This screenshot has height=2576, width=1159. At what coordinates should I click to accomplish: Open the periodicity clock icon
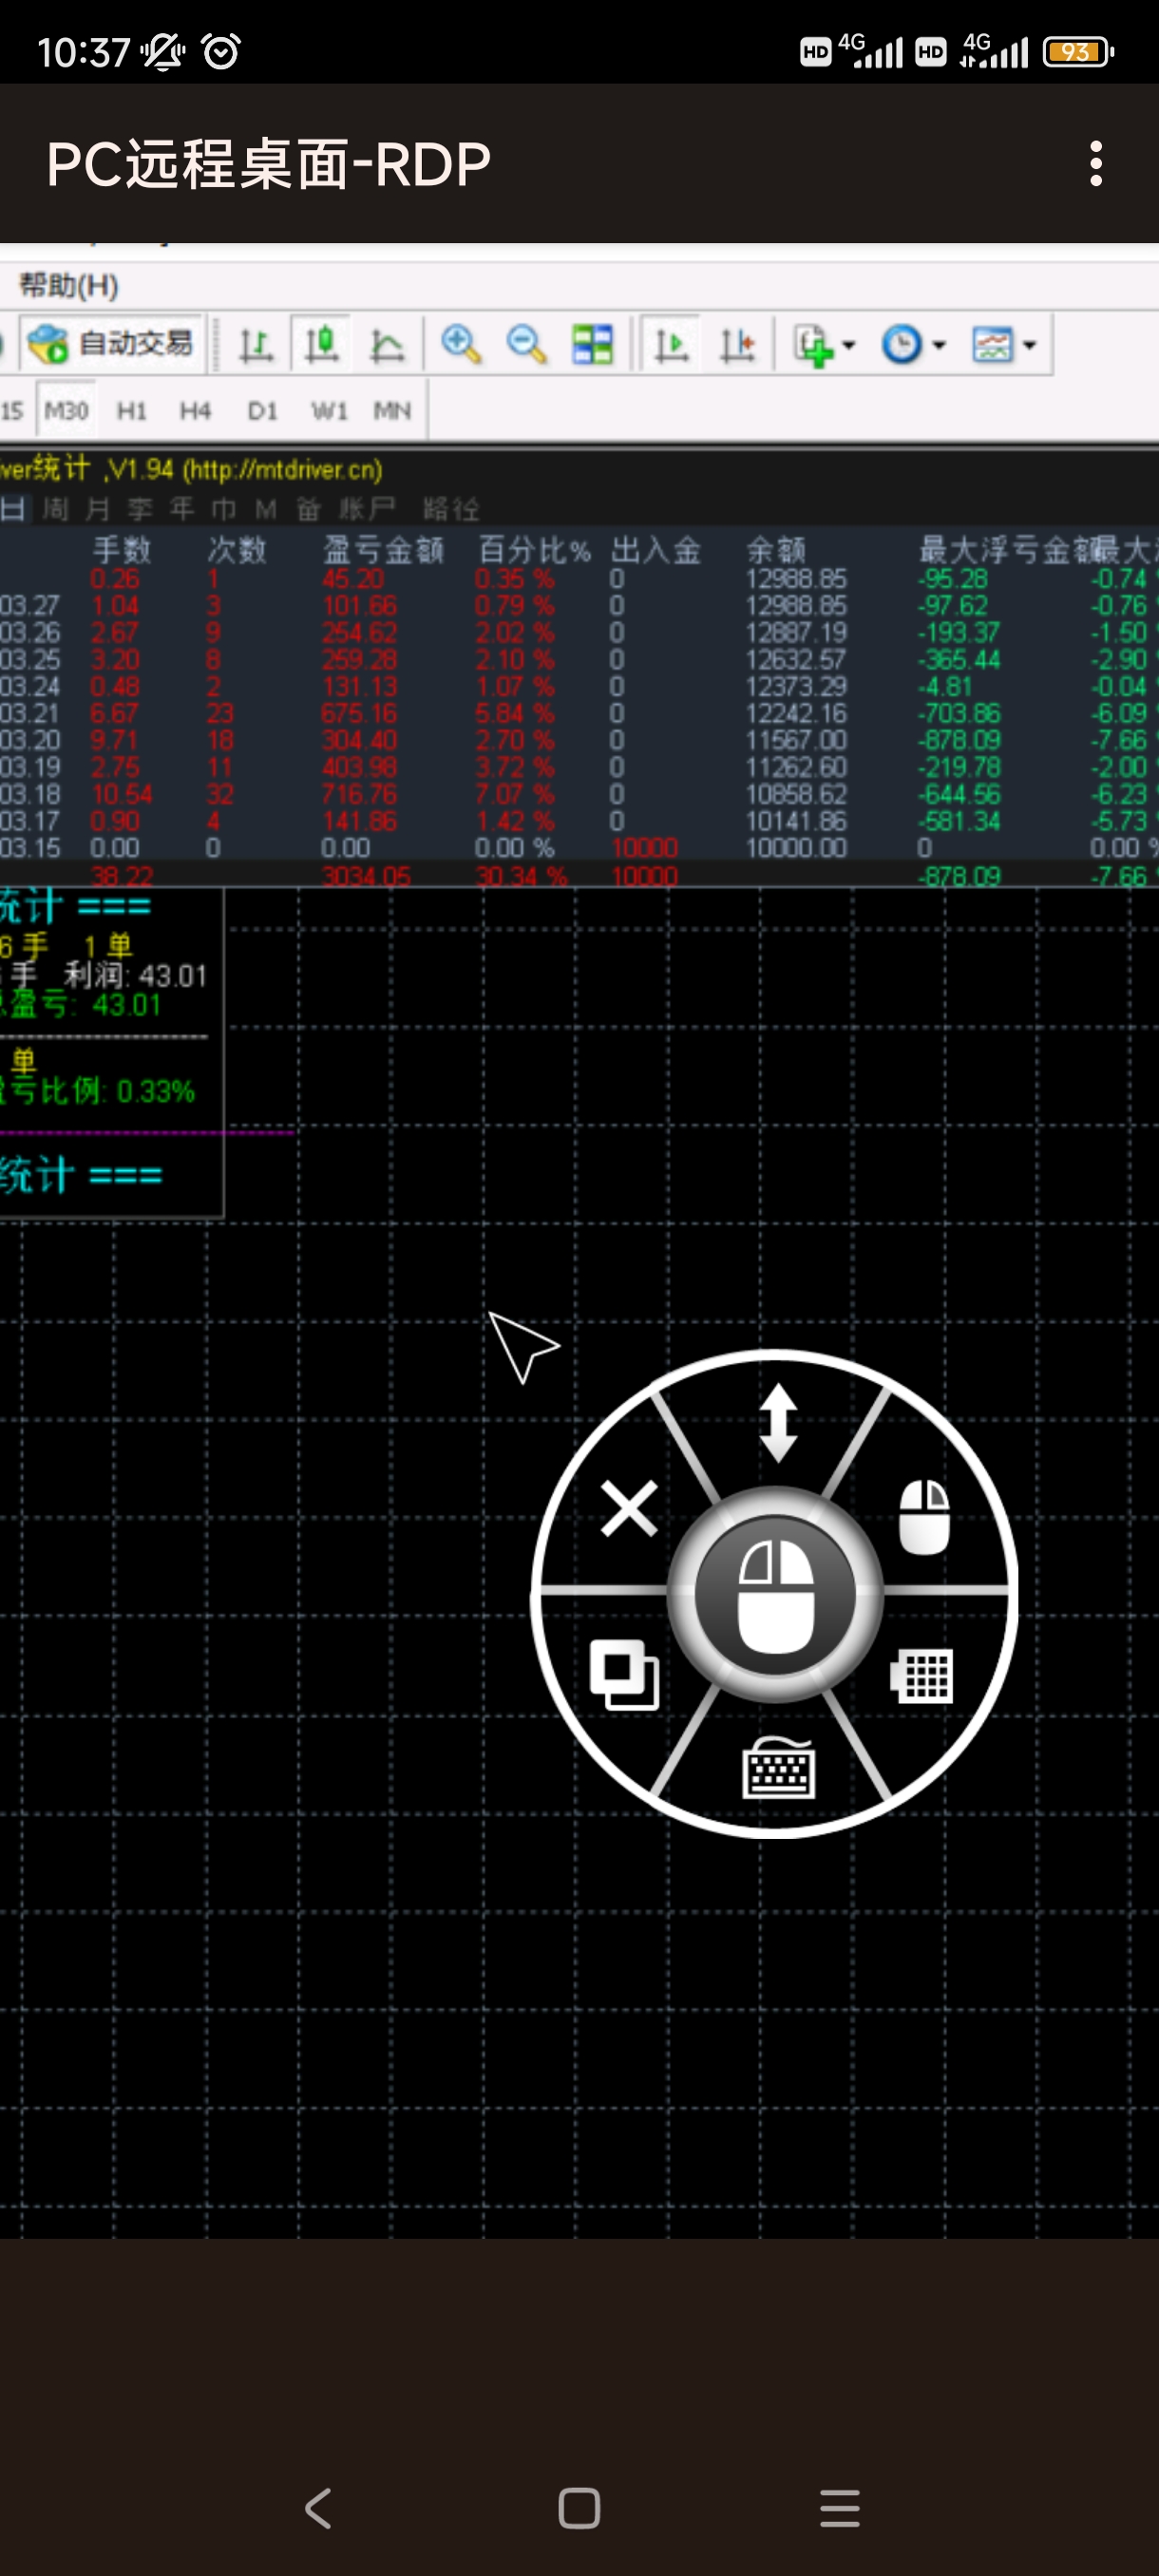coord(902,346)
